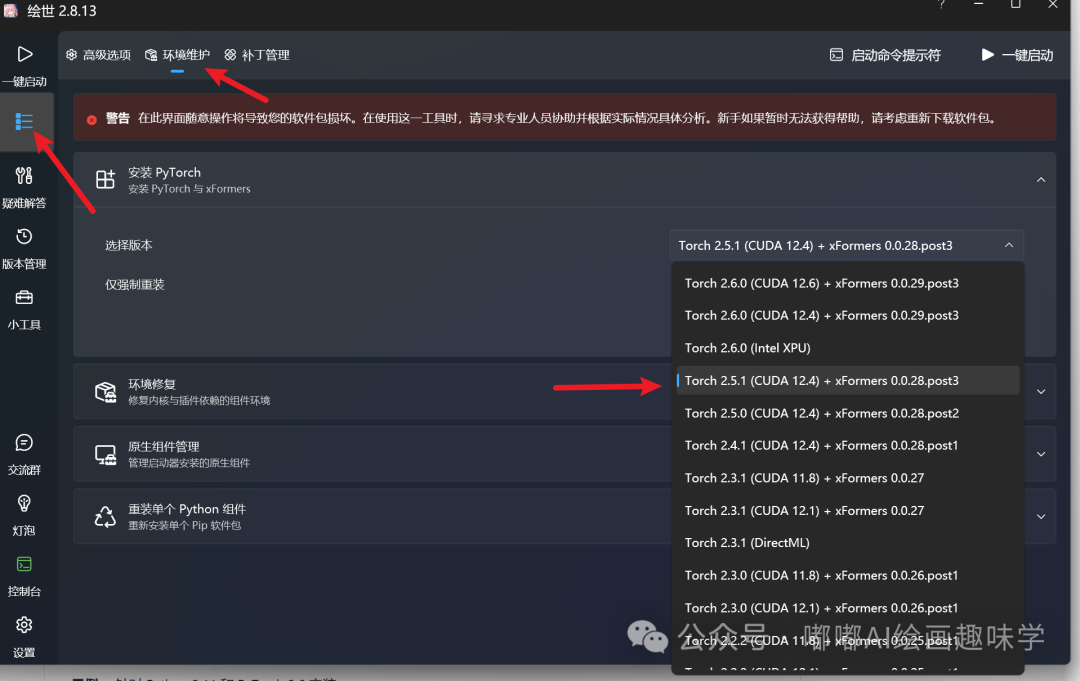This screenshot has height=681, width=1080.
Task: Open 控制台 console icon
Action: coord(24,564)
